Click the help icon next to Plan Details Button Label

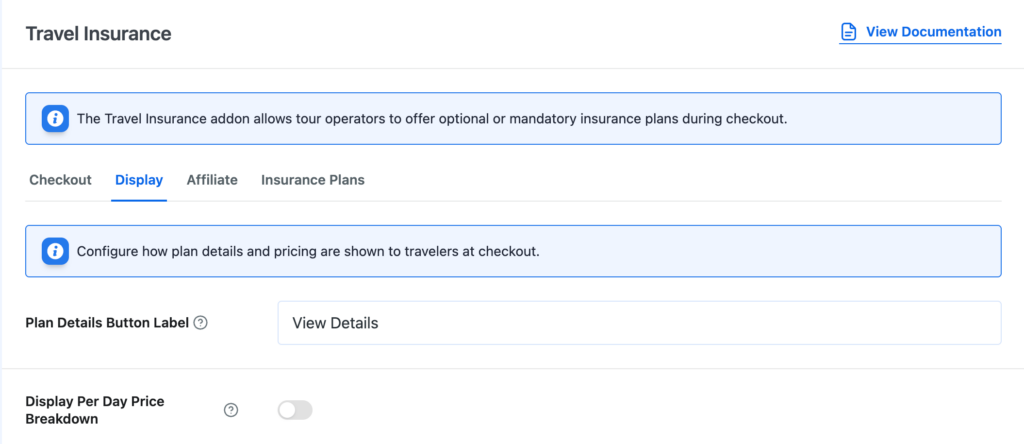tap(201, 323)
